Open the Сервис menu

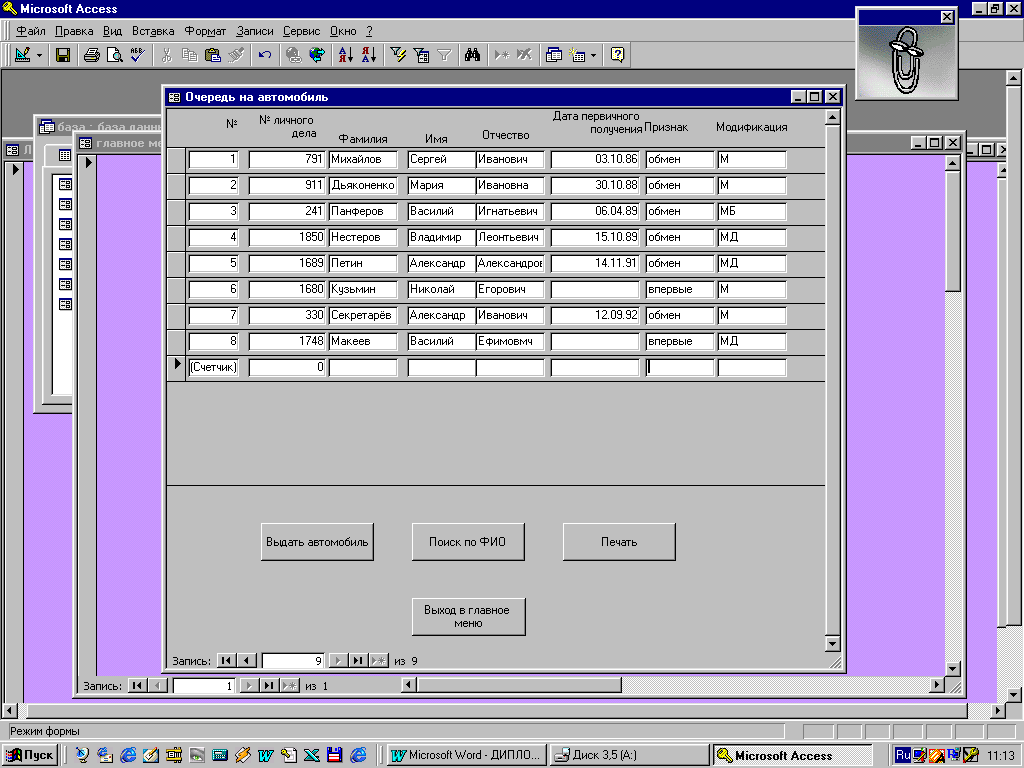coord(301,31)
